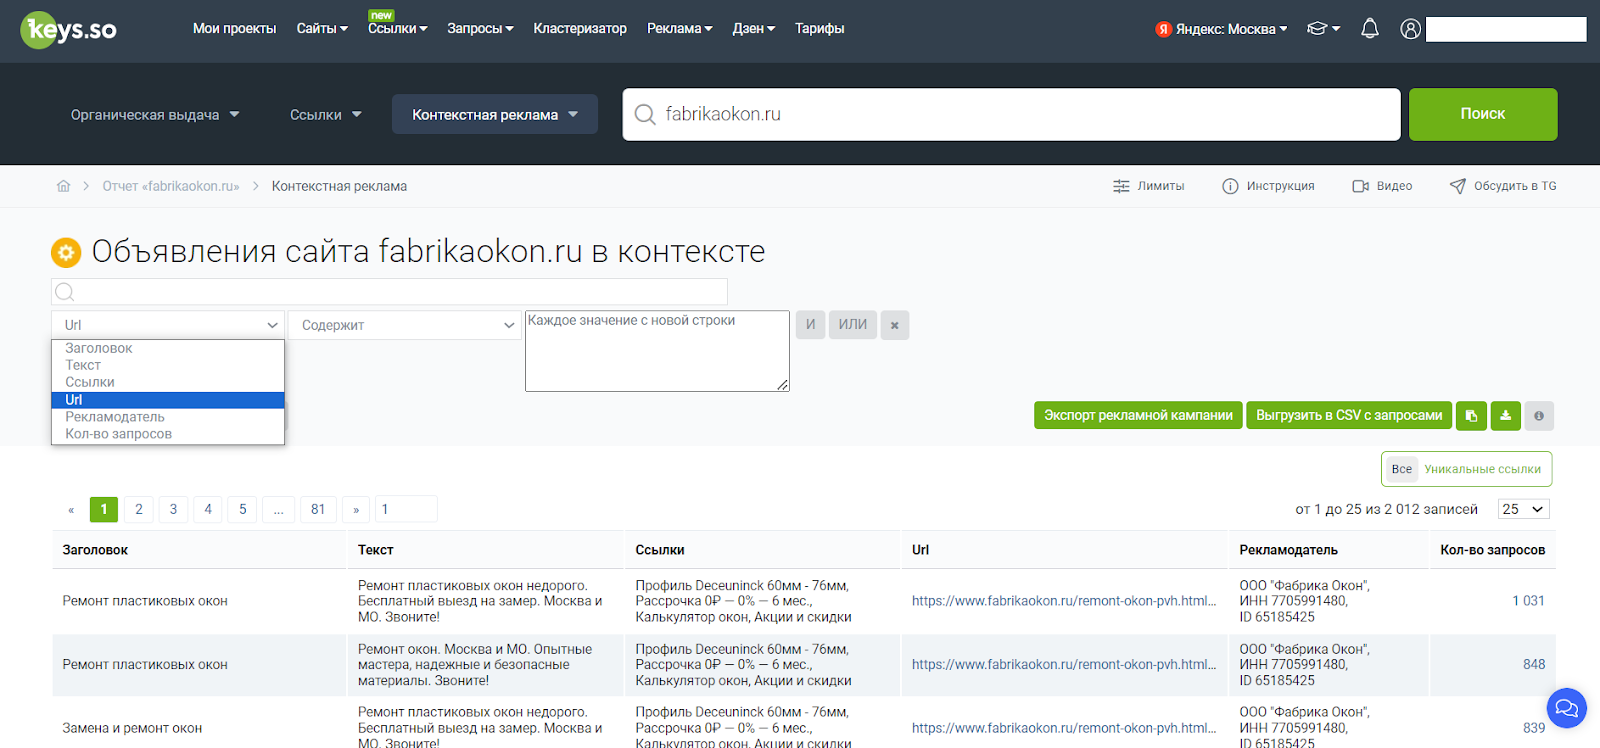Viewport: 1600px width, 748px height.
Task: Open the Содержит condition dropdown
Action: click(x=405, y=325)
